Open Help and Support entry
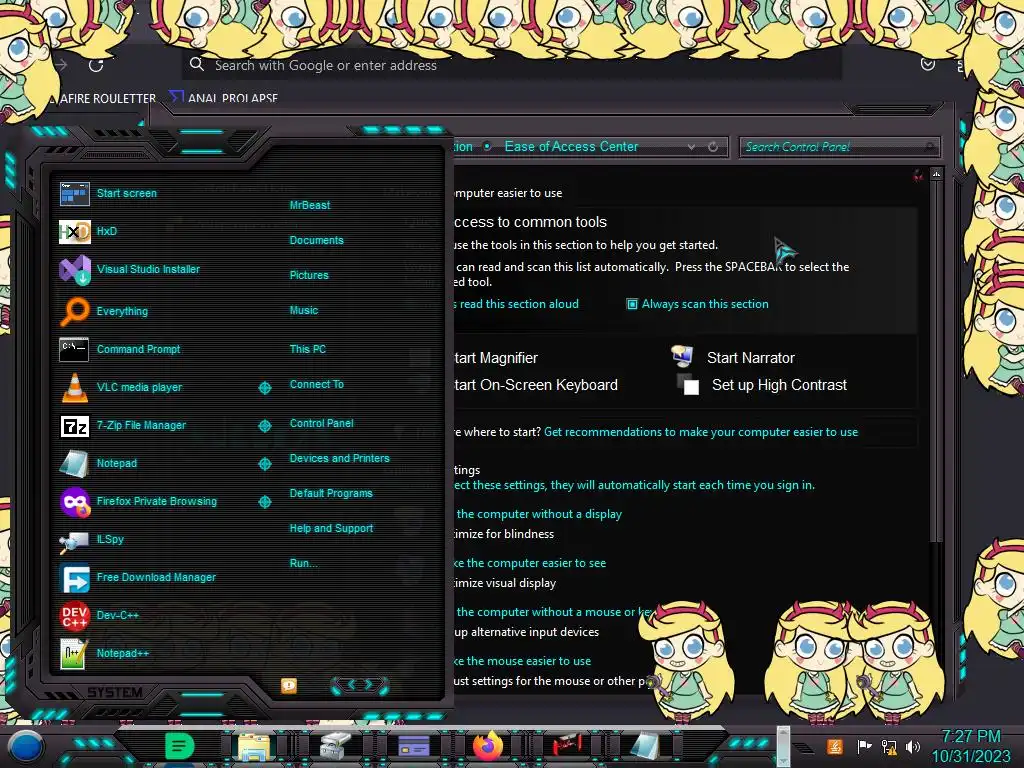 tap(331, 528)
